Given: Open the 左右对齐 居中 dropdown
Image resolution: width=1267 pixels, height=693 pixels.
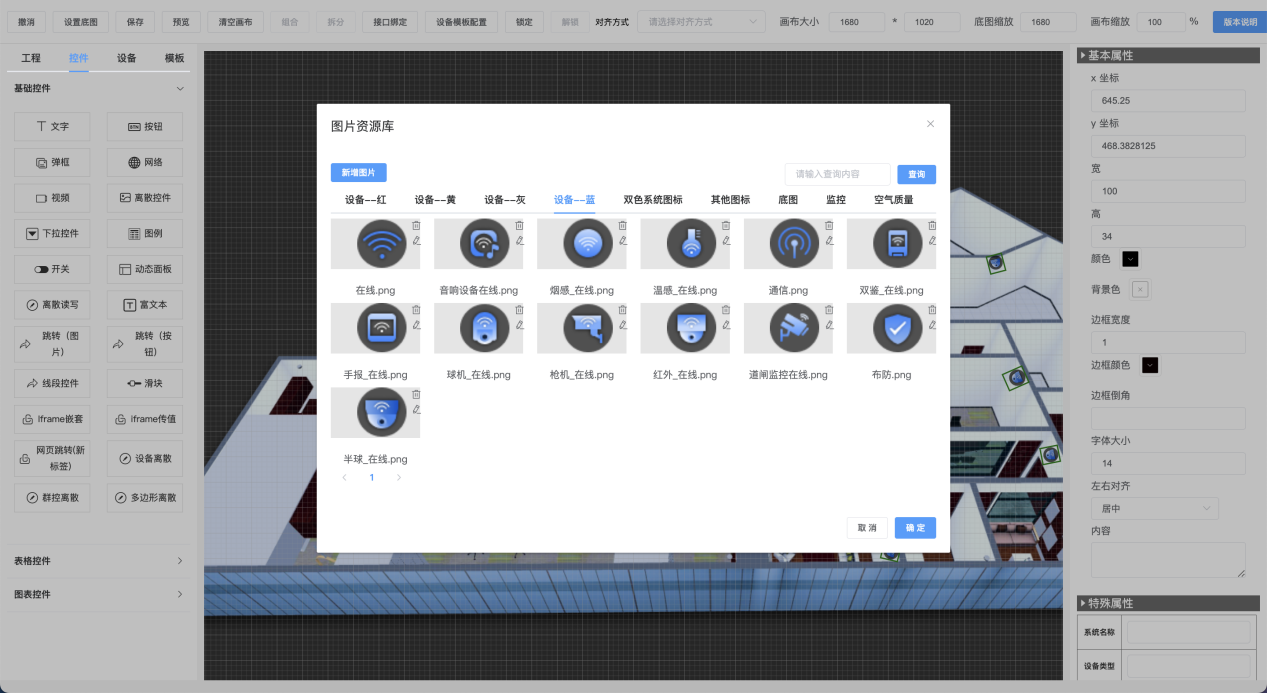Looking at the screenshot, I should pyautogui.click(x=1154, y=508).
